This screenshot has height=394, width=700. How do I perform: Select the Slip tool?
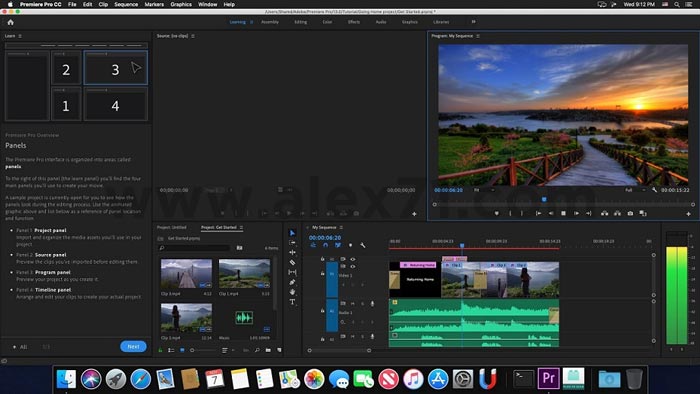[x=292, y=272]
